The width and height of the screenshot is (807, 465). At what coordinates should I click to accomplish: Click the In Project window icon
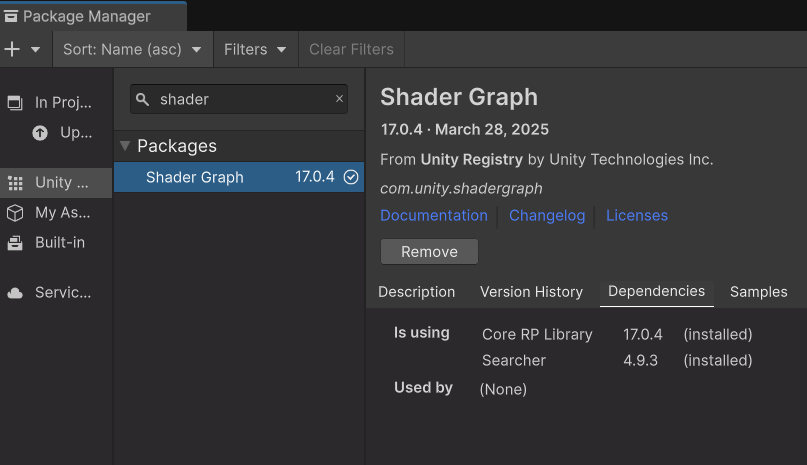[15, 103]
